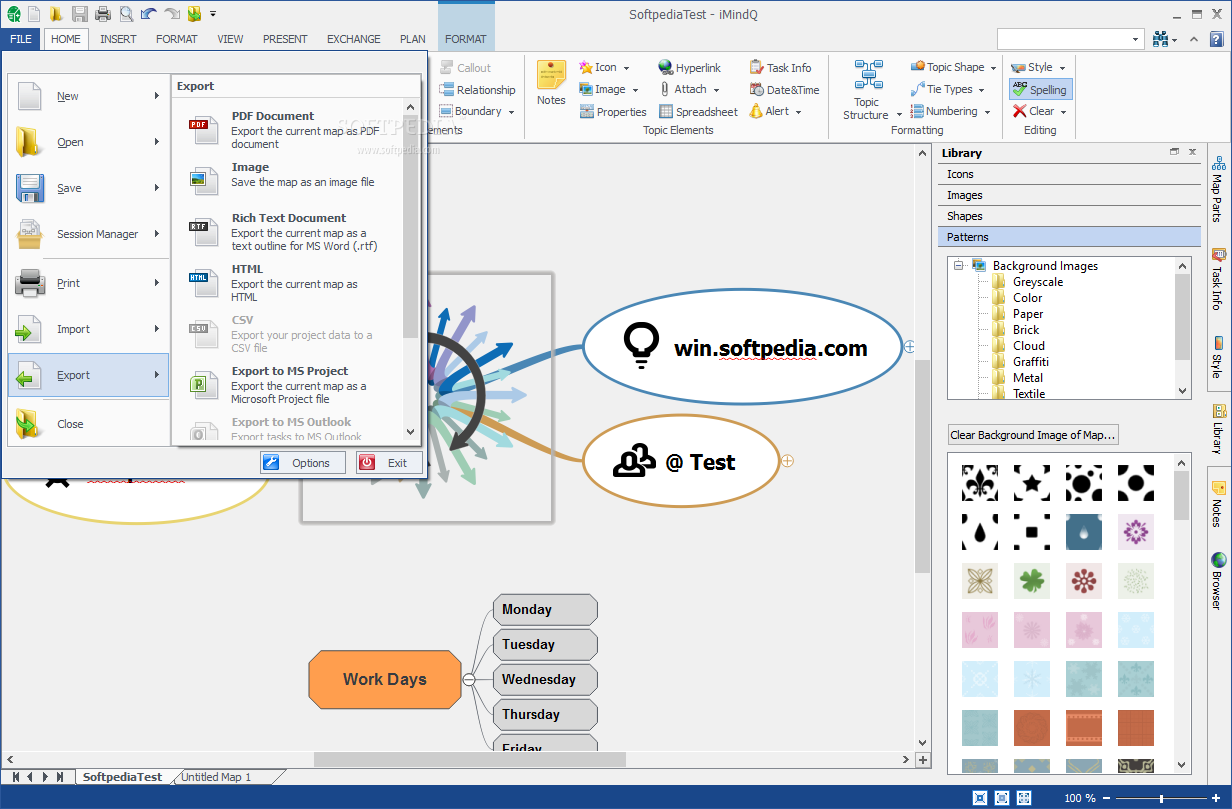Click the Options button in File menu
The height and width of the screenshot is (809, 1232).
pos(302,463)
